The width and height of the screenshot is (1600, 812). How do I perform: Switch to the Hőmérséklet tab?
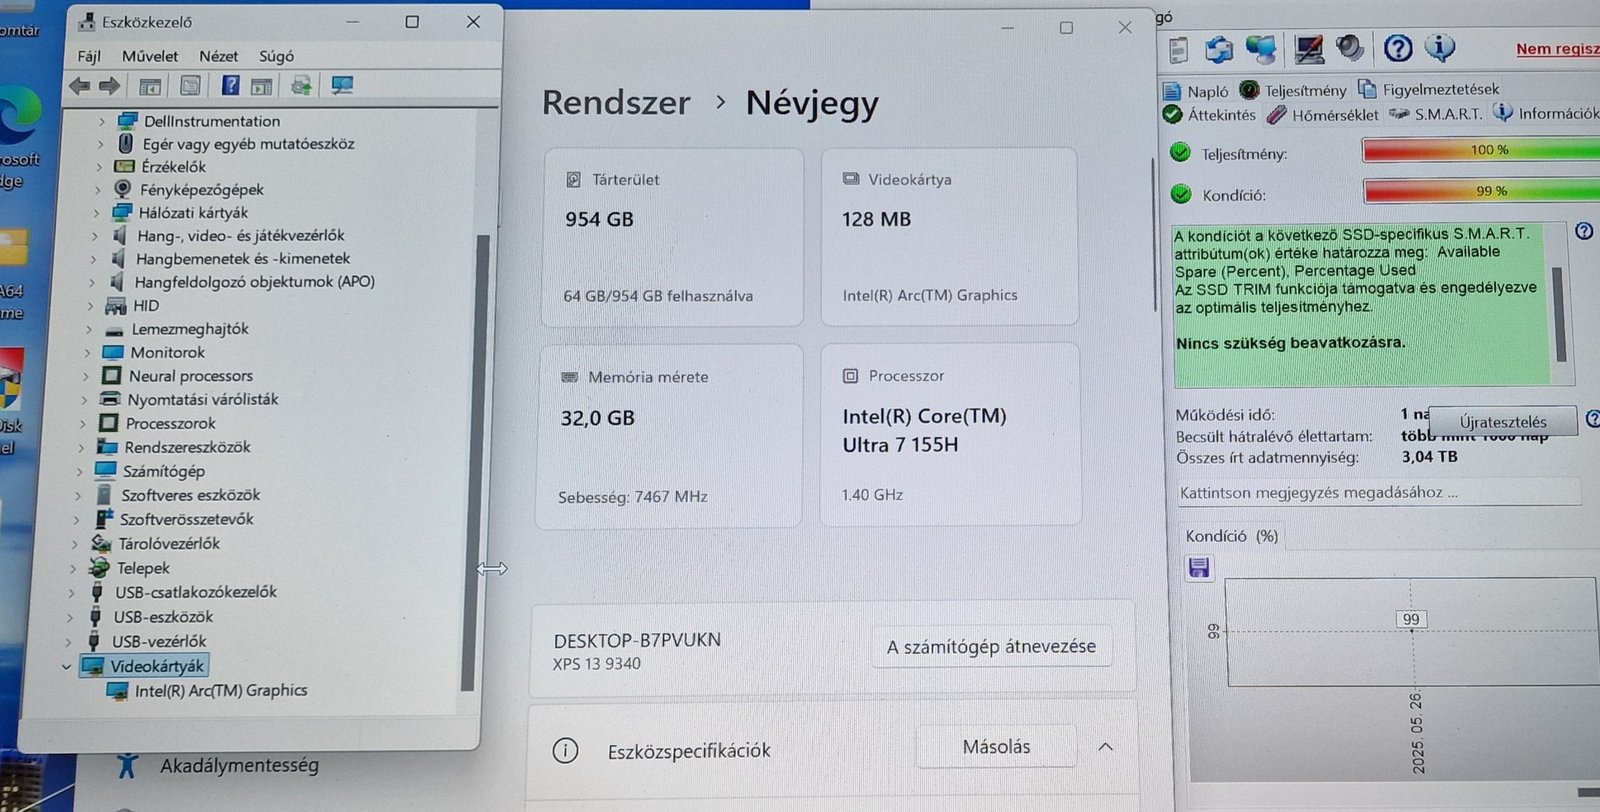tap(1322, 115)
